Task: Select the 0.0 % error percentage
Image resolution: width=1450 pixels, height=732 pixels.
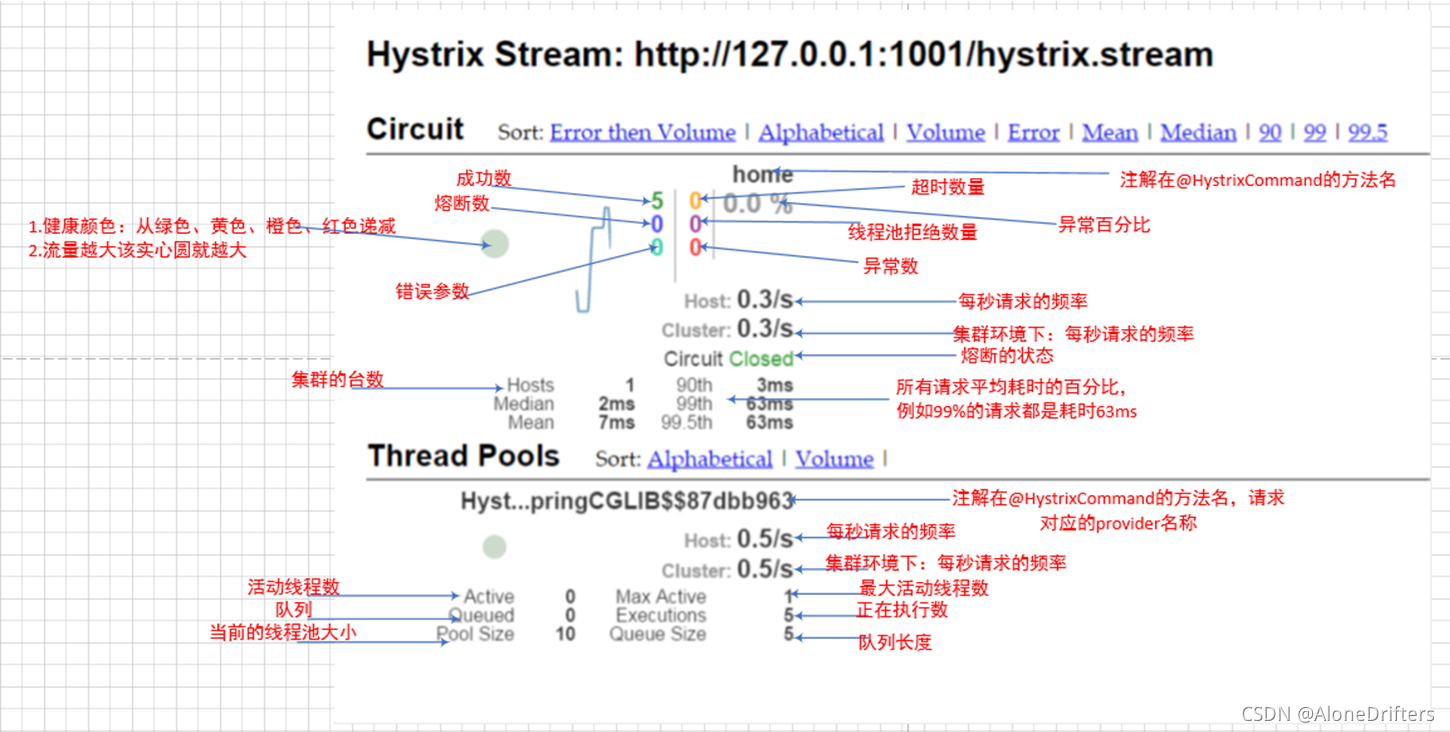Action: 758,204
